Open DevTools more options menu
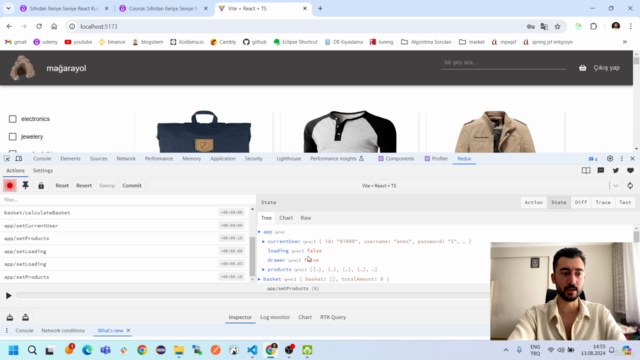The width and height of the screenshot is (640, 360). coord(622,159)
